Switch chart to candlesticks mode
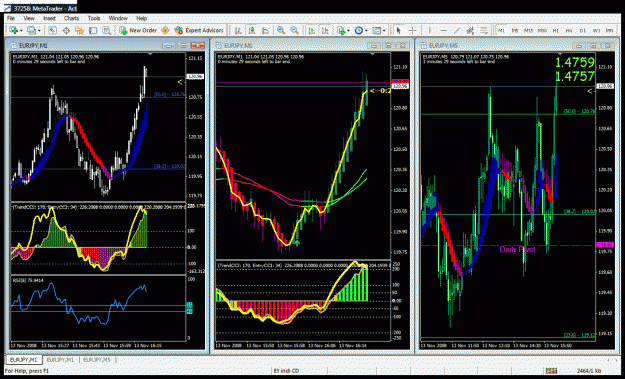This screenshot has height=379, width=625. coord(252,30)
